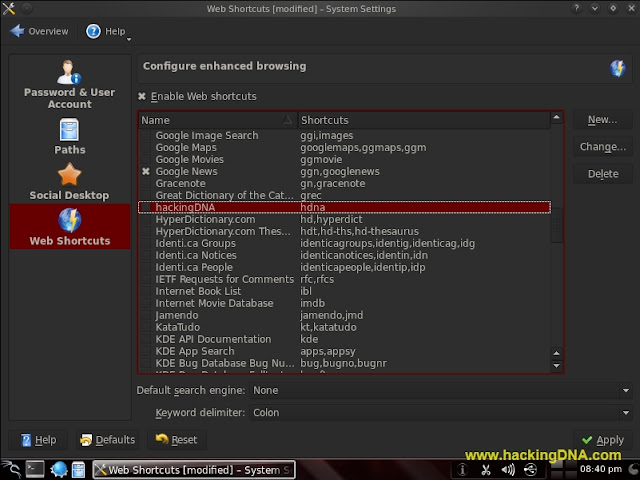Viewport: 640px width, 480px height.
Task: Click the bottom Help button
Action: pyautogui.click(x=38, y=440)
